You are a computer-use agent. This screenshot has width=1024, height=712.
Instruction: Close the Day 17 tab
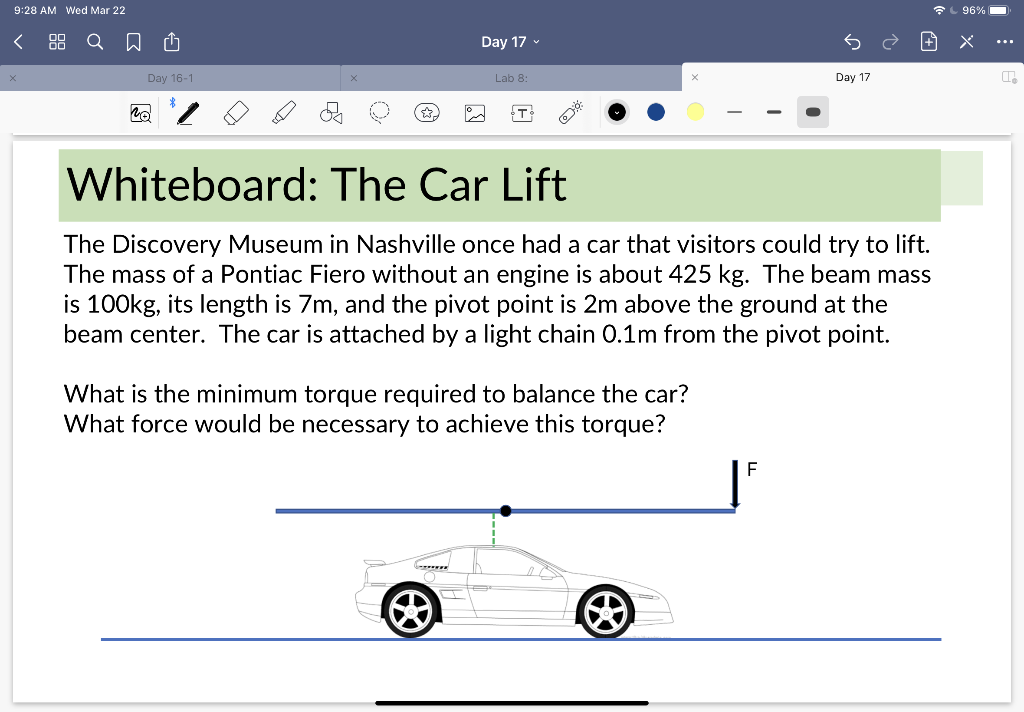[695, 77]
